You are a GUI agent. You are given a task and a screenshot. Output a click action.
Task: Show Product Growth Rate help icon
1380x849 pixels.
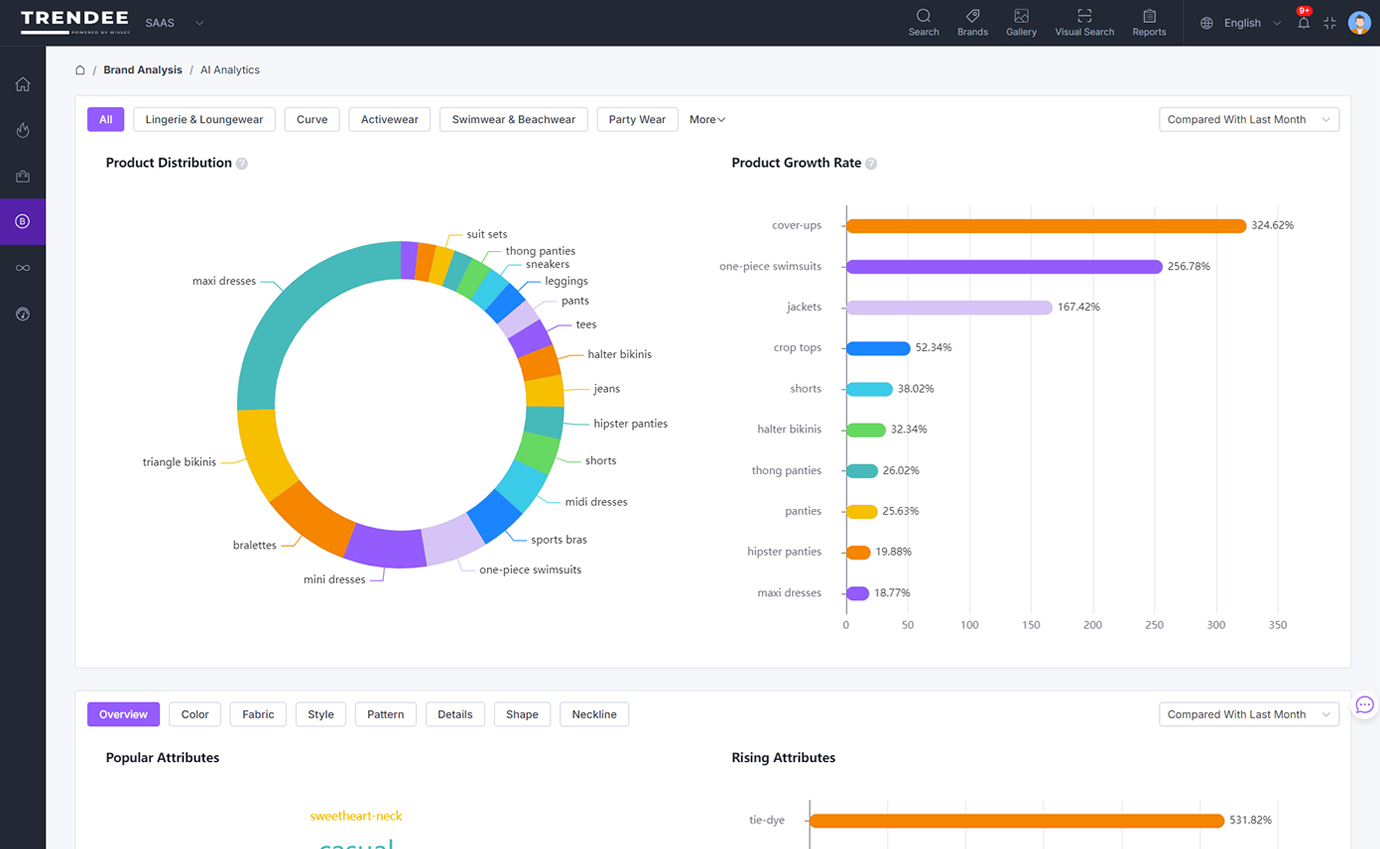871,163
